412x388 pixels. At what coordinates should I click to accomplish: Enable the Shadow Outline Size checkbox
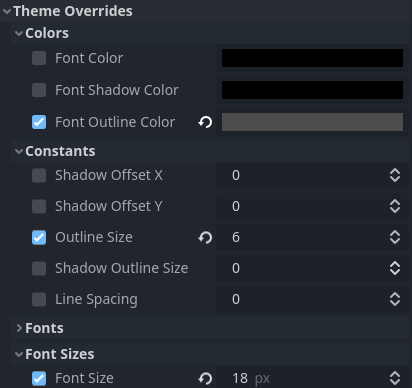pyautogui.click(x=39, y=268)
